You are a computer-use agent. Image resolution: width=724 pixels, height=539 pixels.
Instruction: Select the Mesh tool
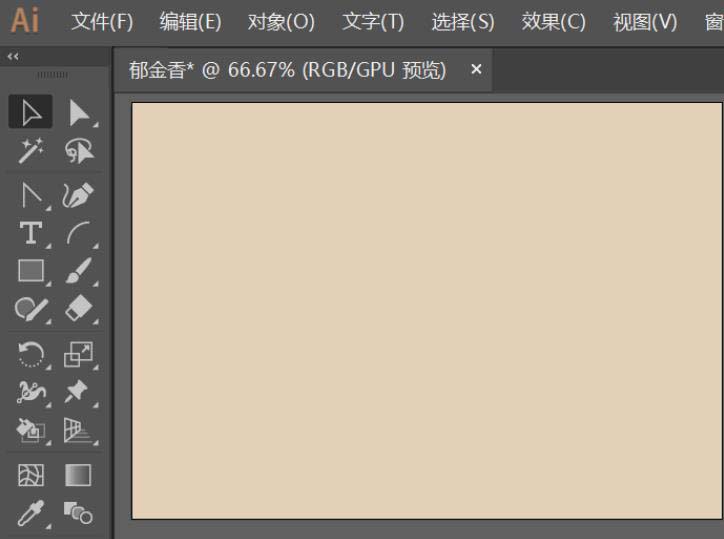(31, 475)
